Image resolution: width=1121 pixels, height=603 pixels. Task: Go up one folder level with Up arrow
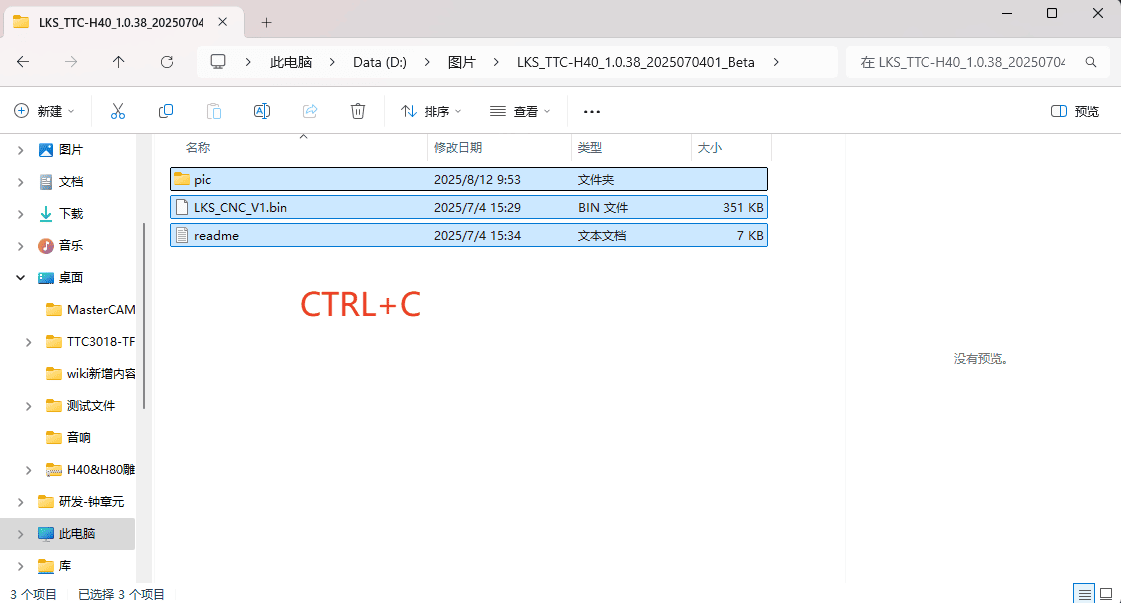[119, 62]
